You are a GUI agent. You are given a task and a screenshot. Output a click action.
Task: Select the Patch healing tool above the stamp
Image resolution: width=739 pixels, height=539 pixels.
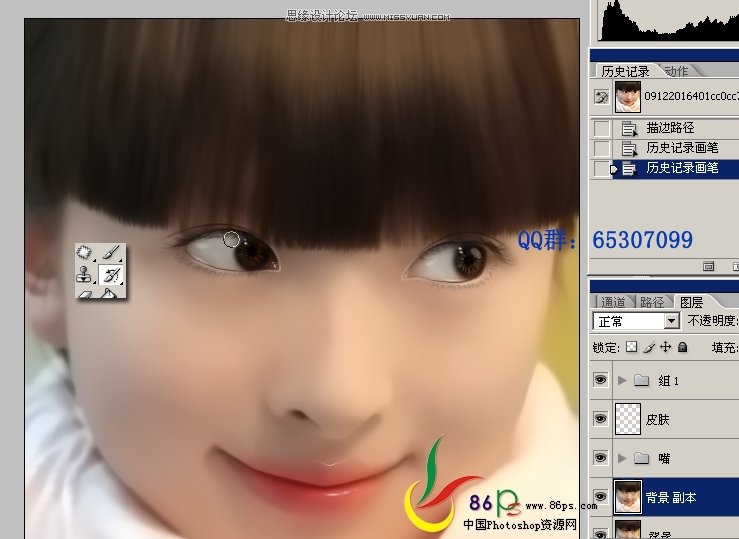click(x=85, y=253)
